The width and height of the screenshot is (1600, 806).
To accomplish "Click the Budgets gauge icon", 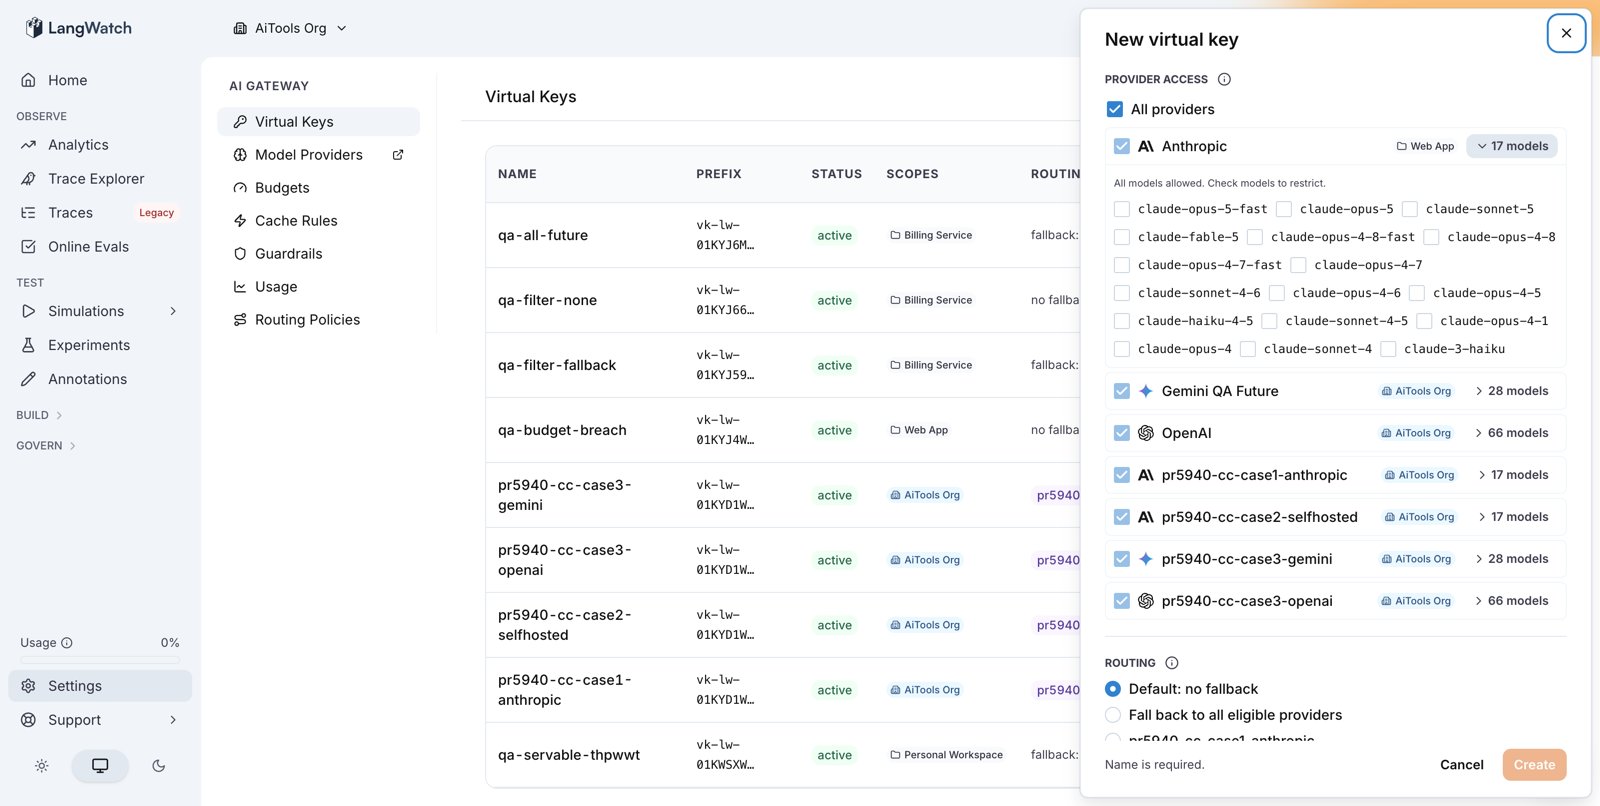I will (240, 188).
